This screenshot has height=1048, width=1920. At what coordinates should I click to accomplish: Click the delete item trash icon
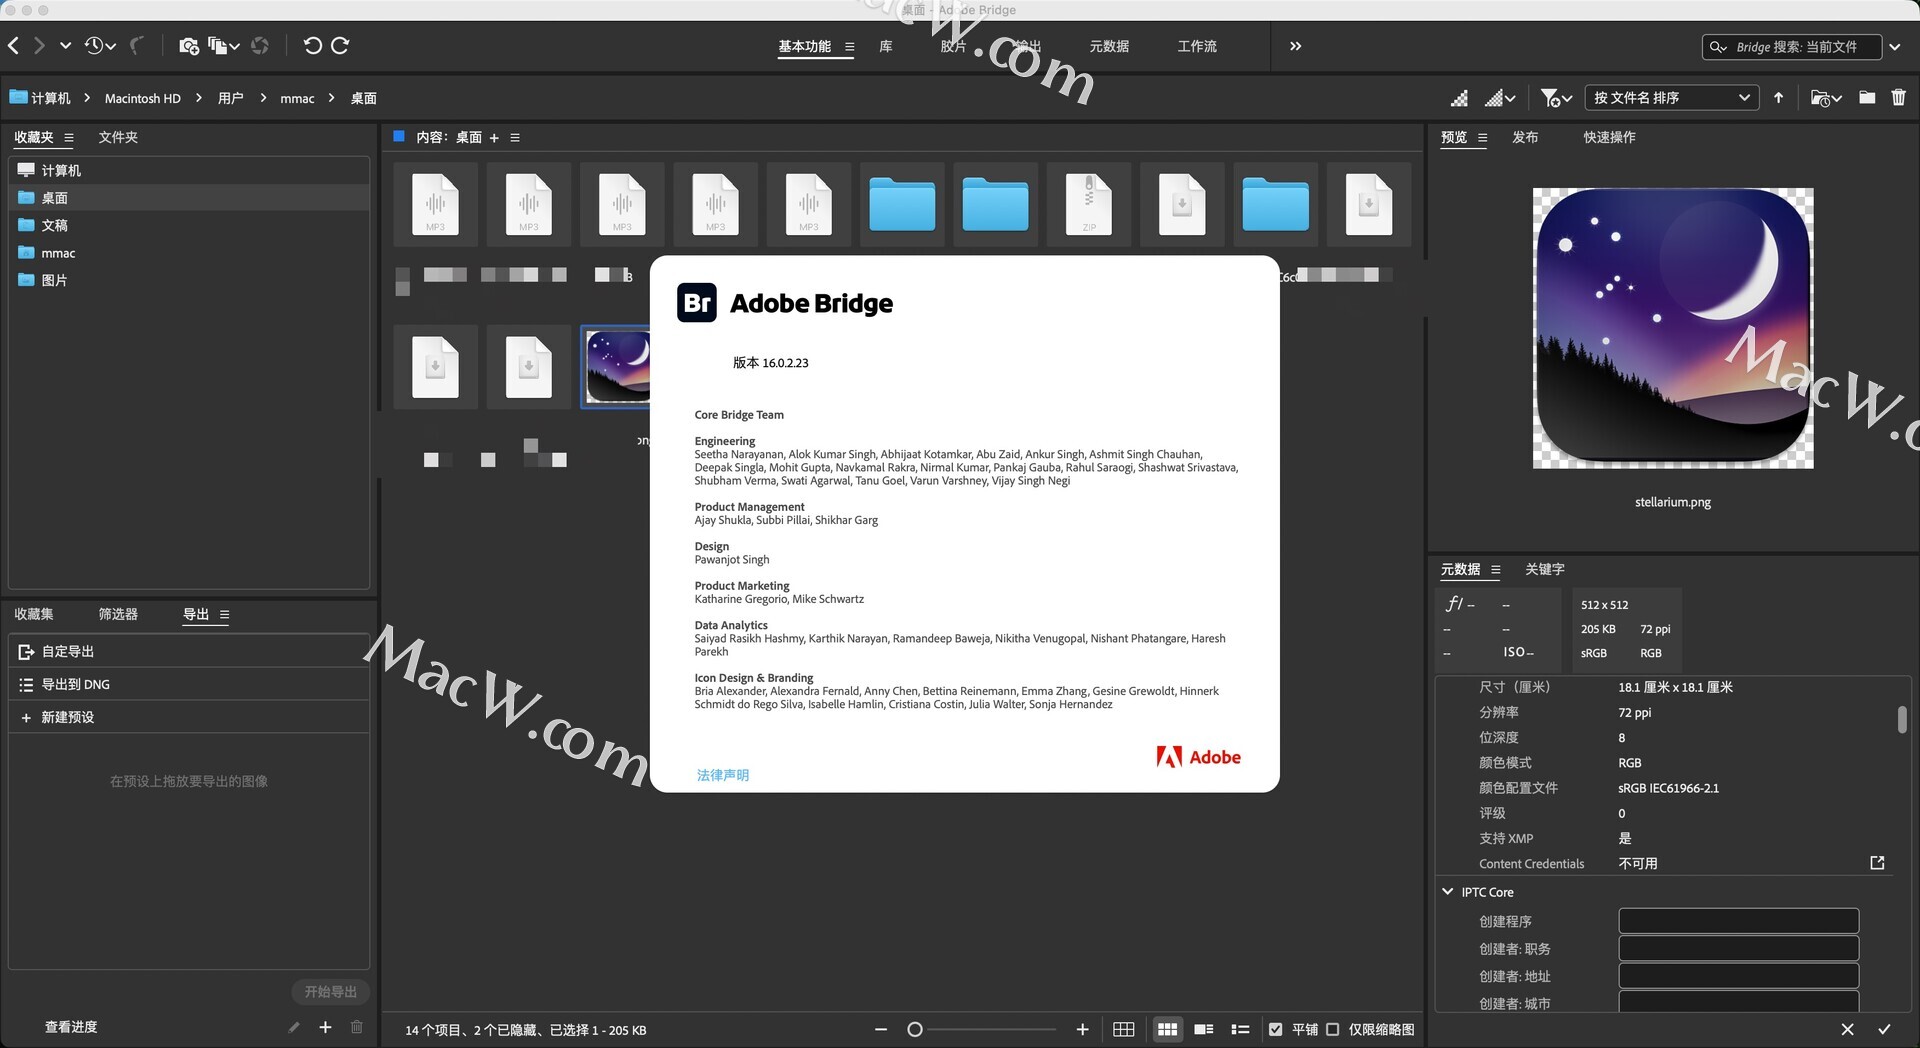(1898, 98)
